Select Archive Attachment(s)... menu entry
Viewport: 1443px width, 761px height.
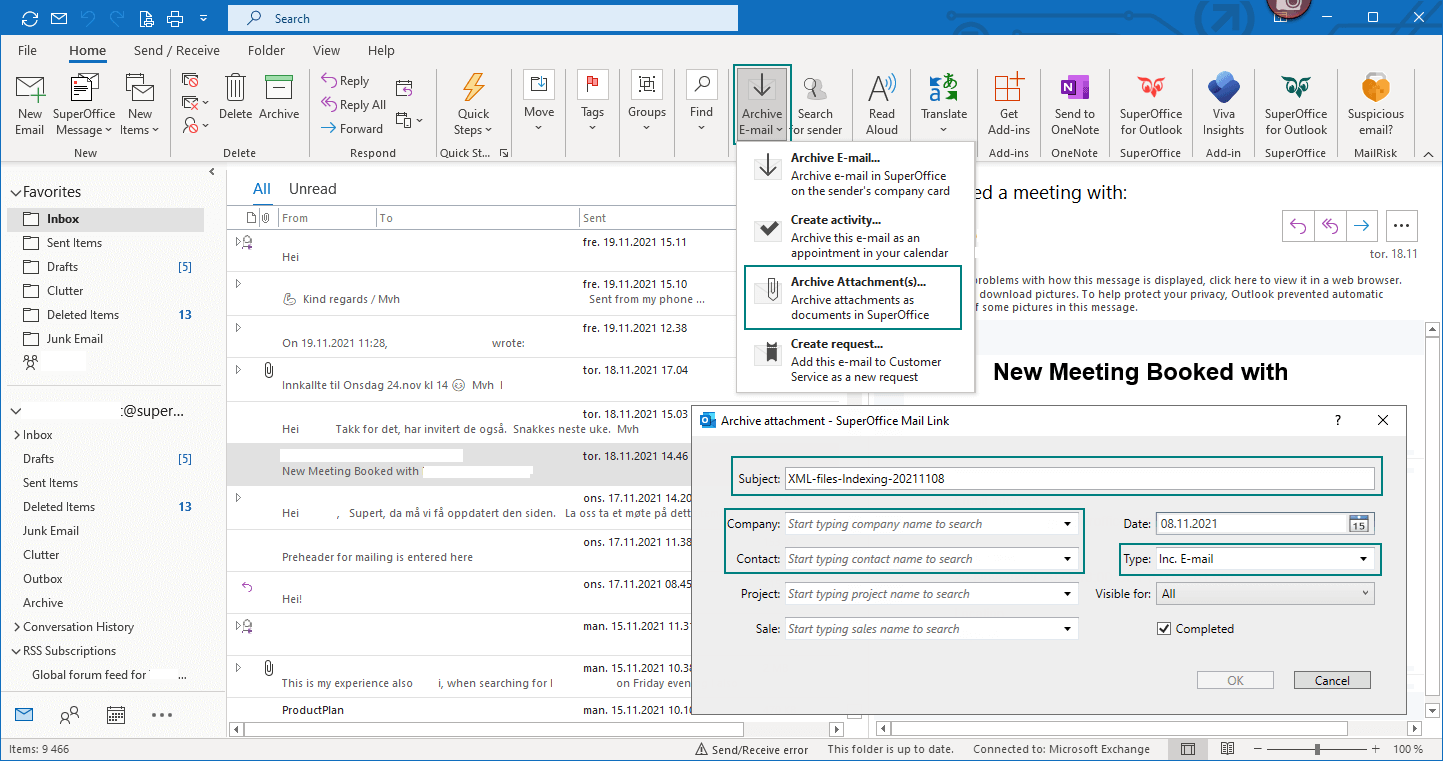tap(853, 298)
